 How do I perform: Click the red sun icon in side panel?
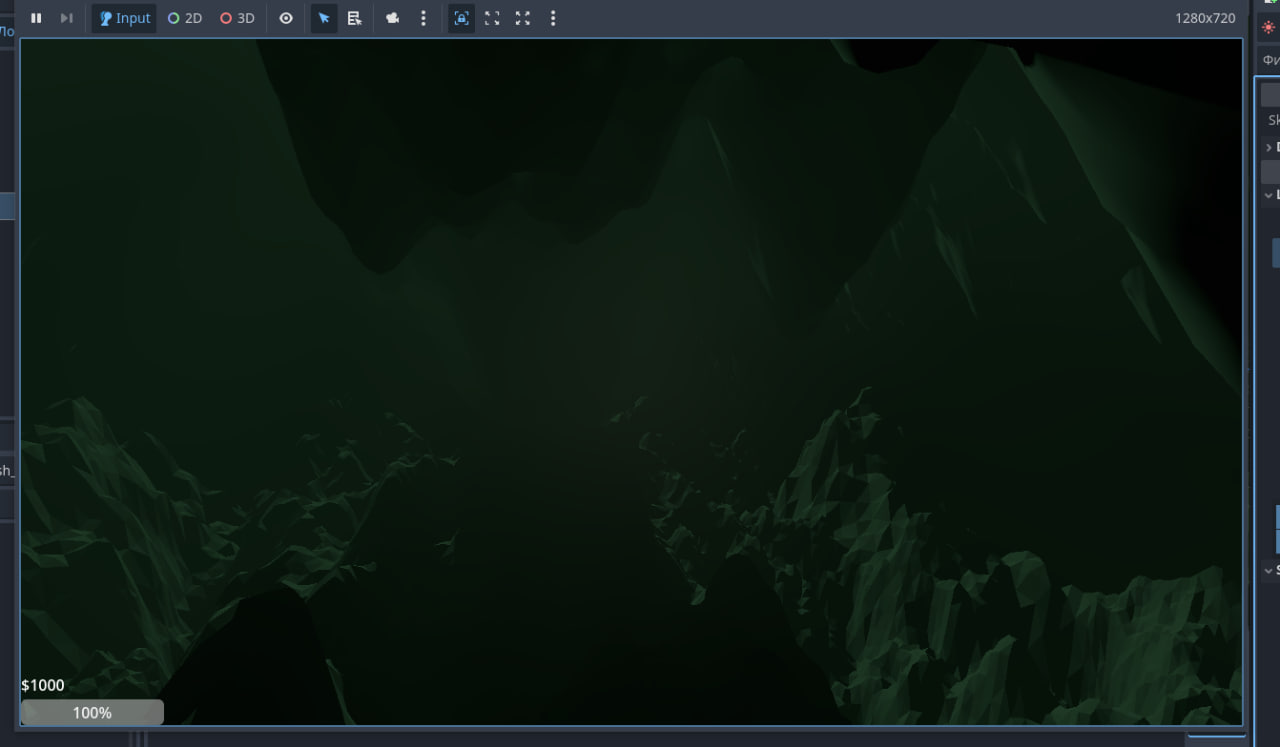coord(1269,27)
